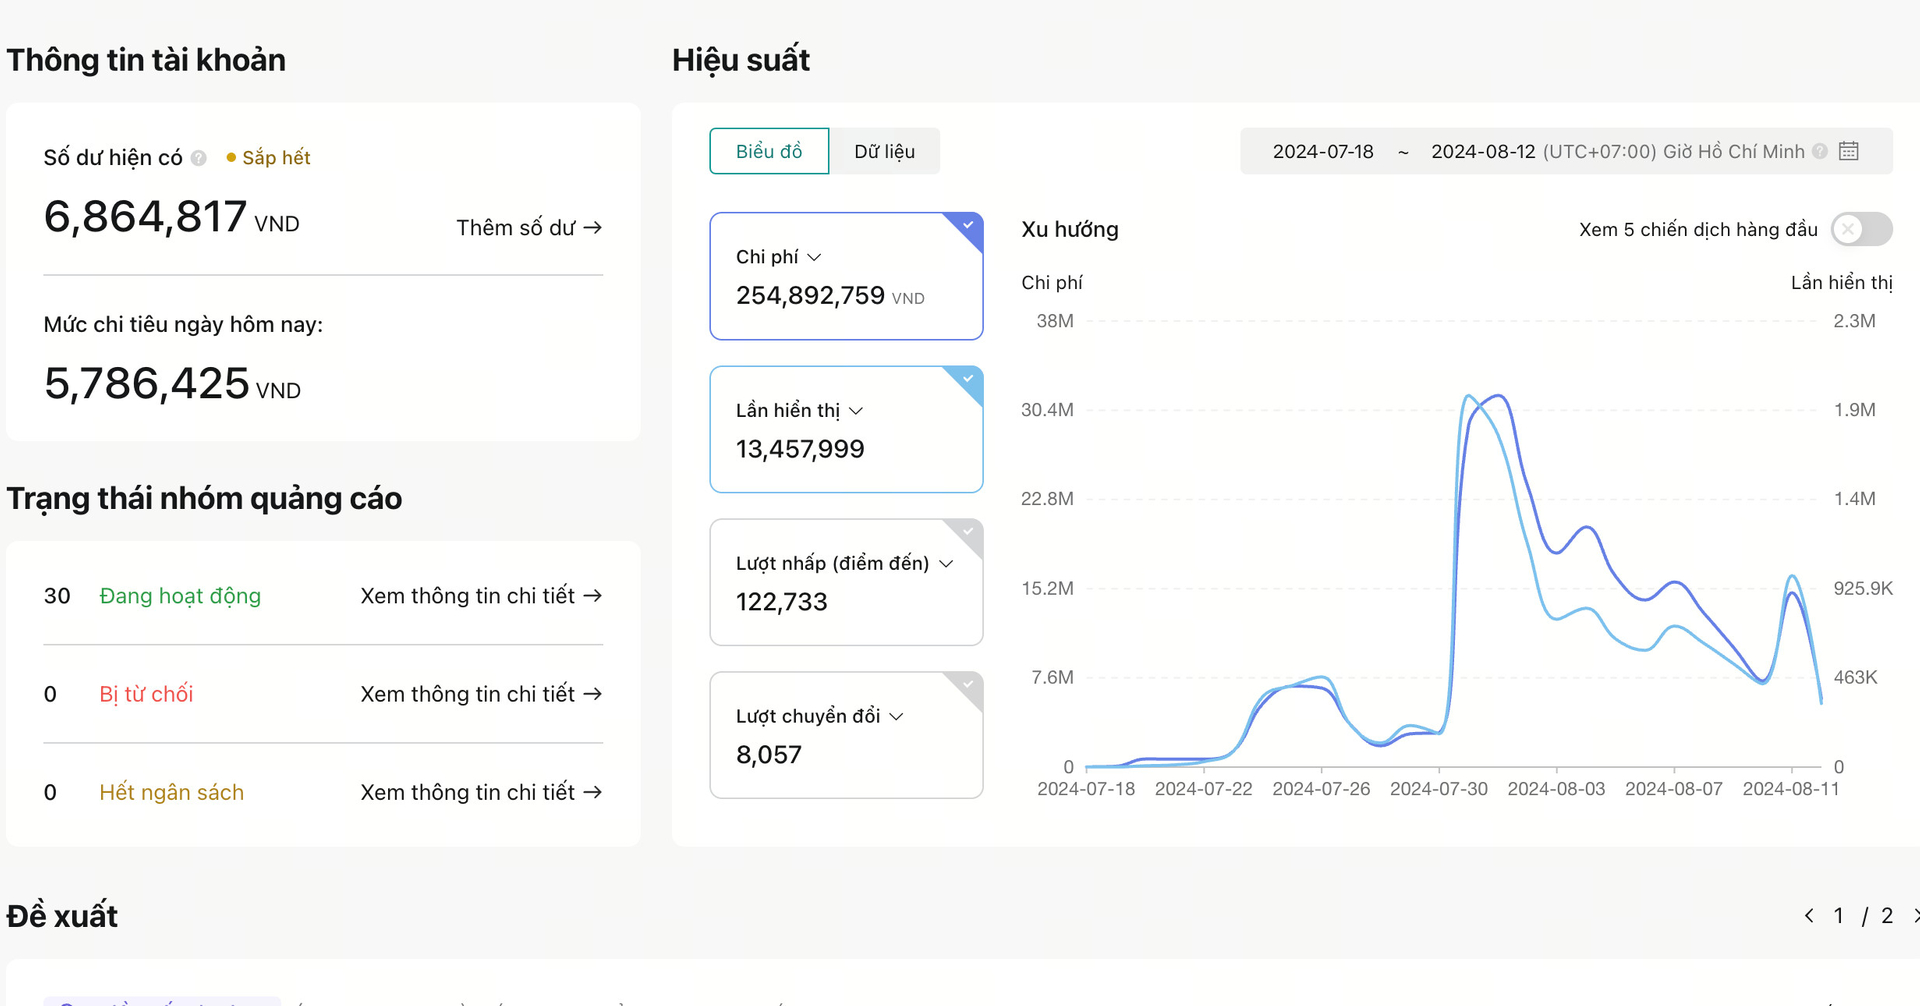1920x1006 pixels.
Task: Expand the Lần hiển thị metric dropdown
Action: pyautogui.click(x=856, y=411)
